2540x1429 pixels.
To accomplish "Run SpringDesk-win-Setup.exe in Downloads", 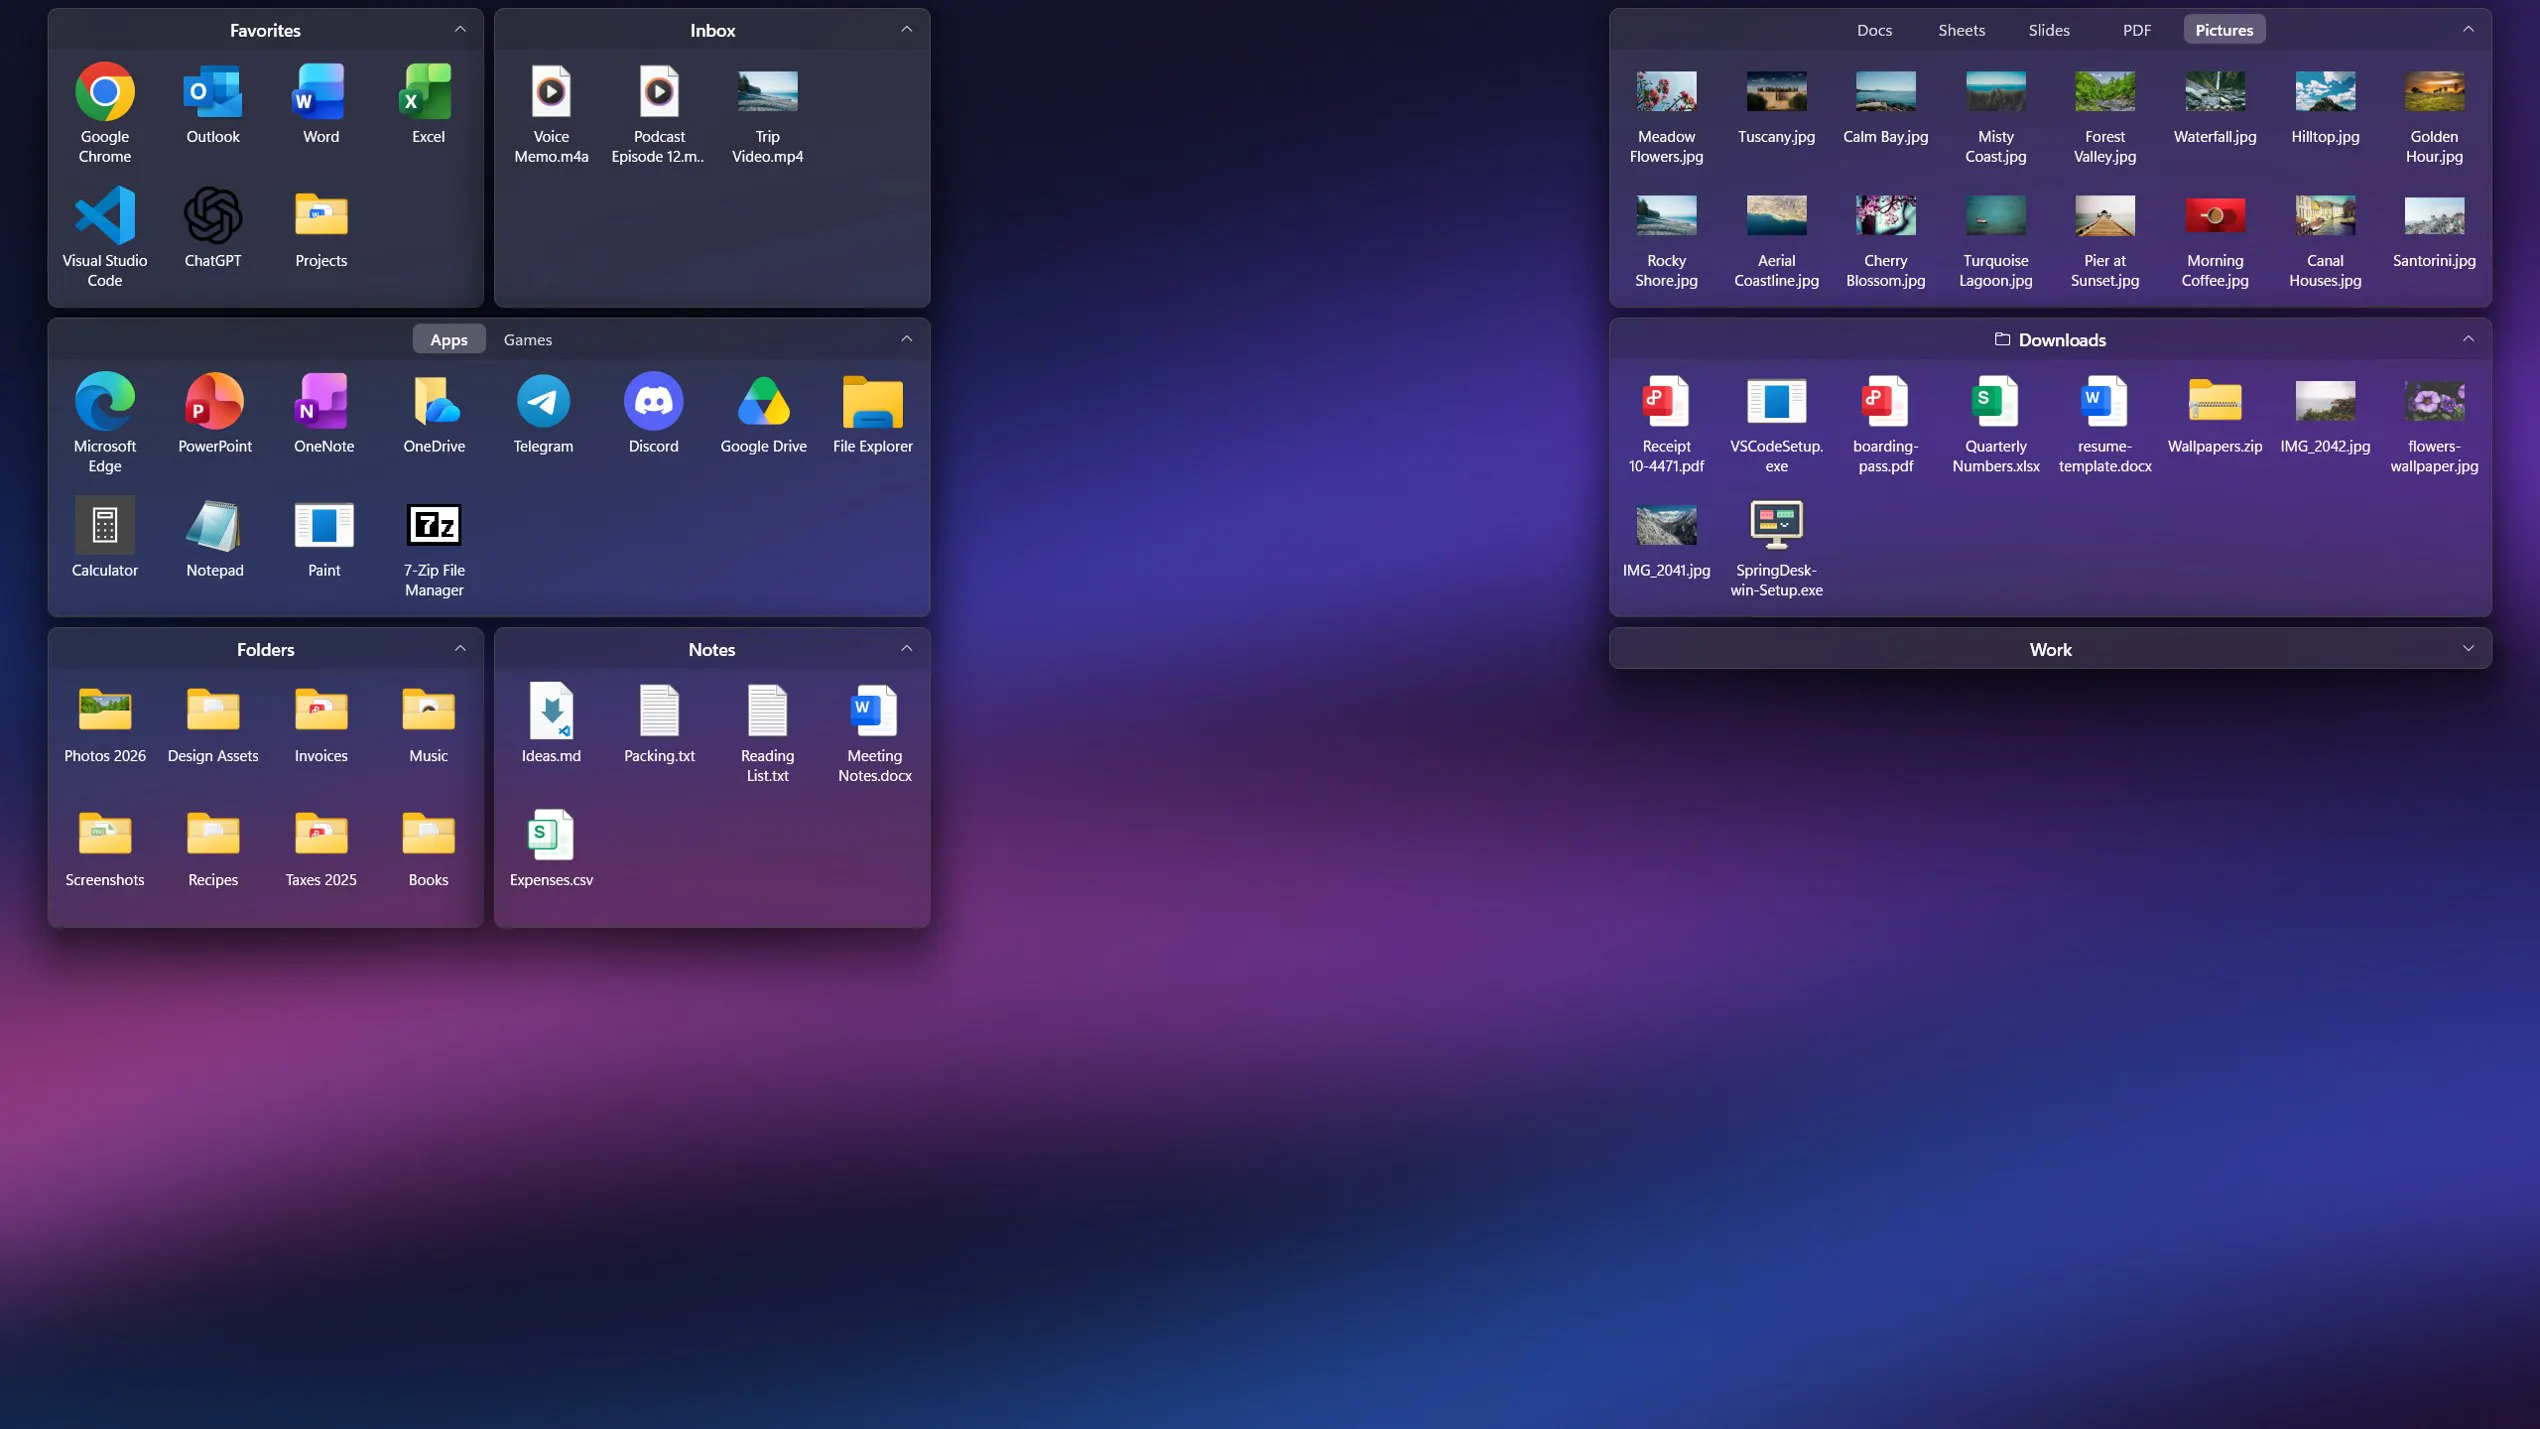I will click(1776, 526).
